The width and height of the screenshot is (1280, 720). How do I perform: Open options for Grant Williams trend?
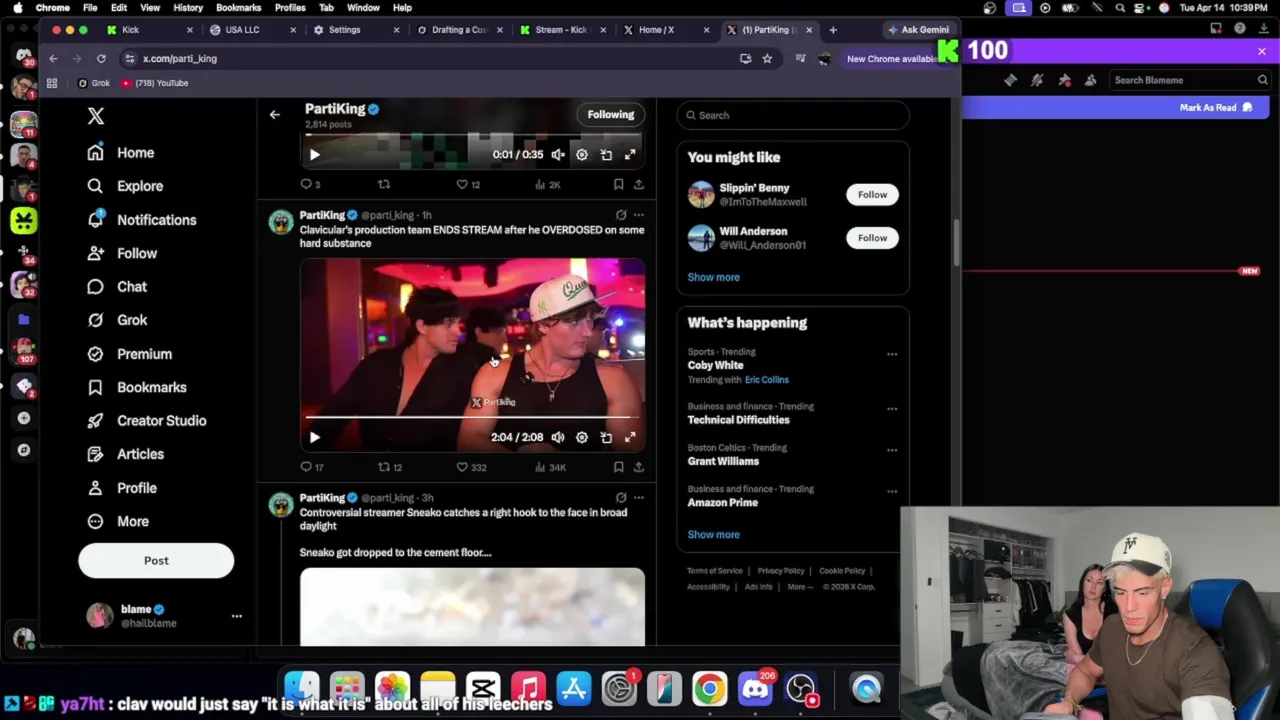[x=892, y=450]
